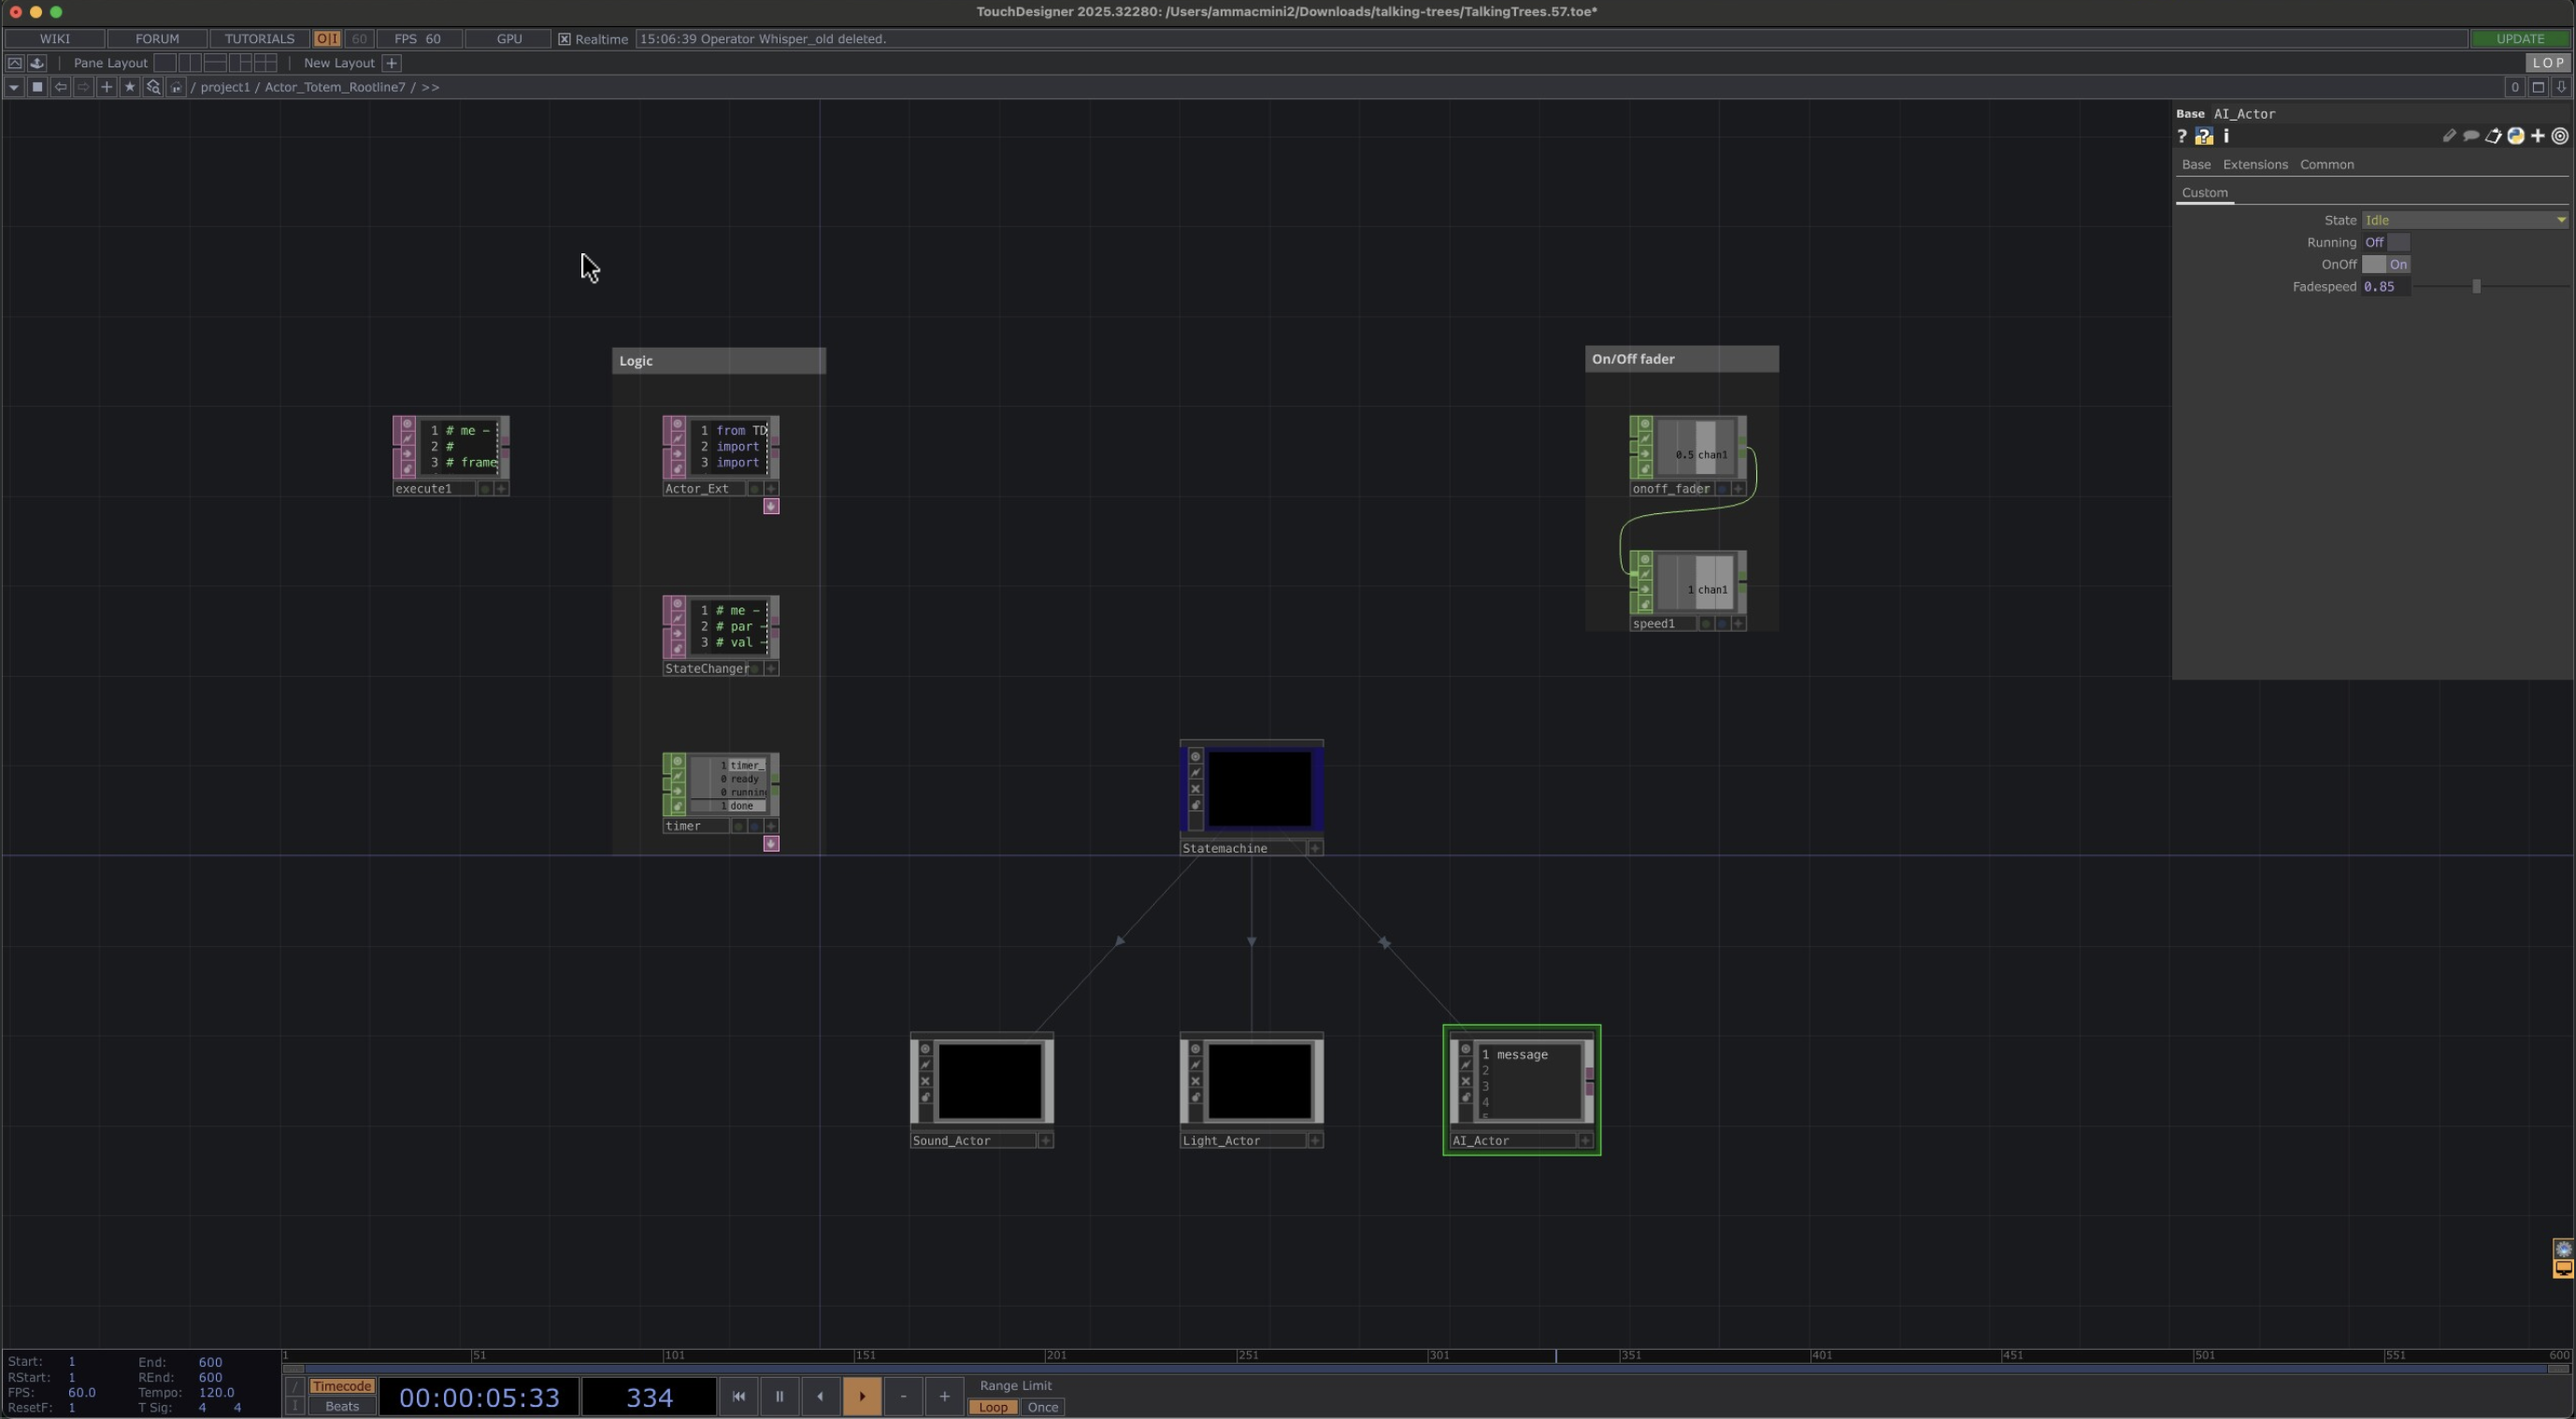This screenshot has height=1419, width=2576.
Task: Click the target circle icon in parameter panel
Action: [2560, 136]
